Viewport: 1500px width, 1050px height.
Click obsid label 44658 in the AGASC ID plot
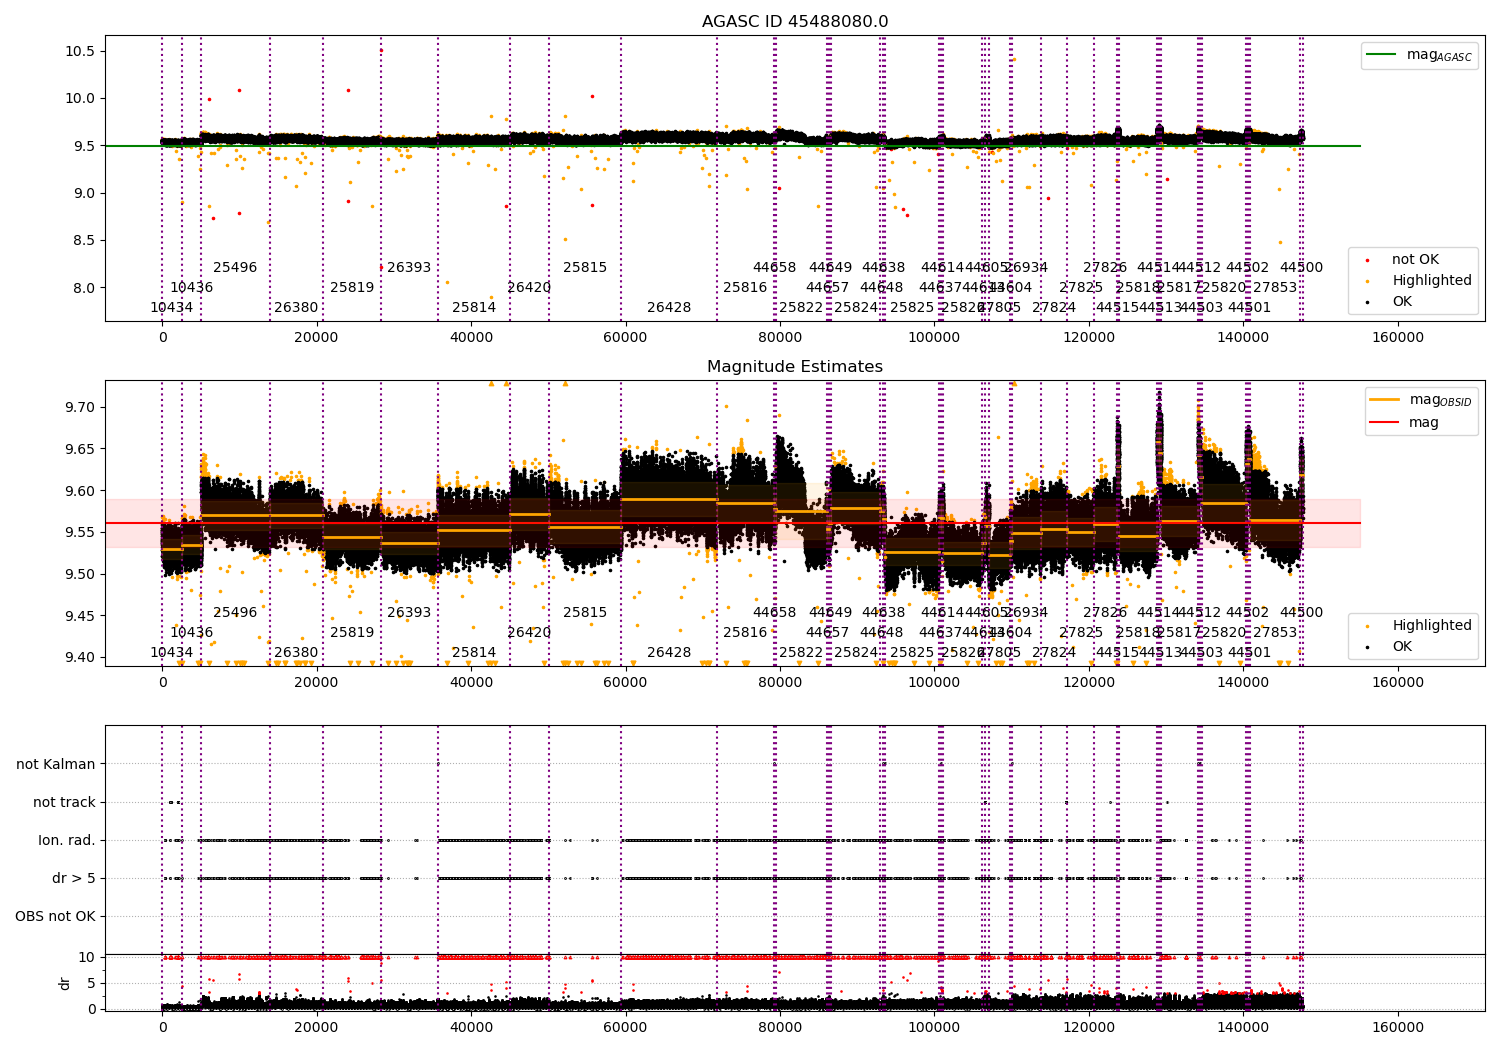[775, 268]
